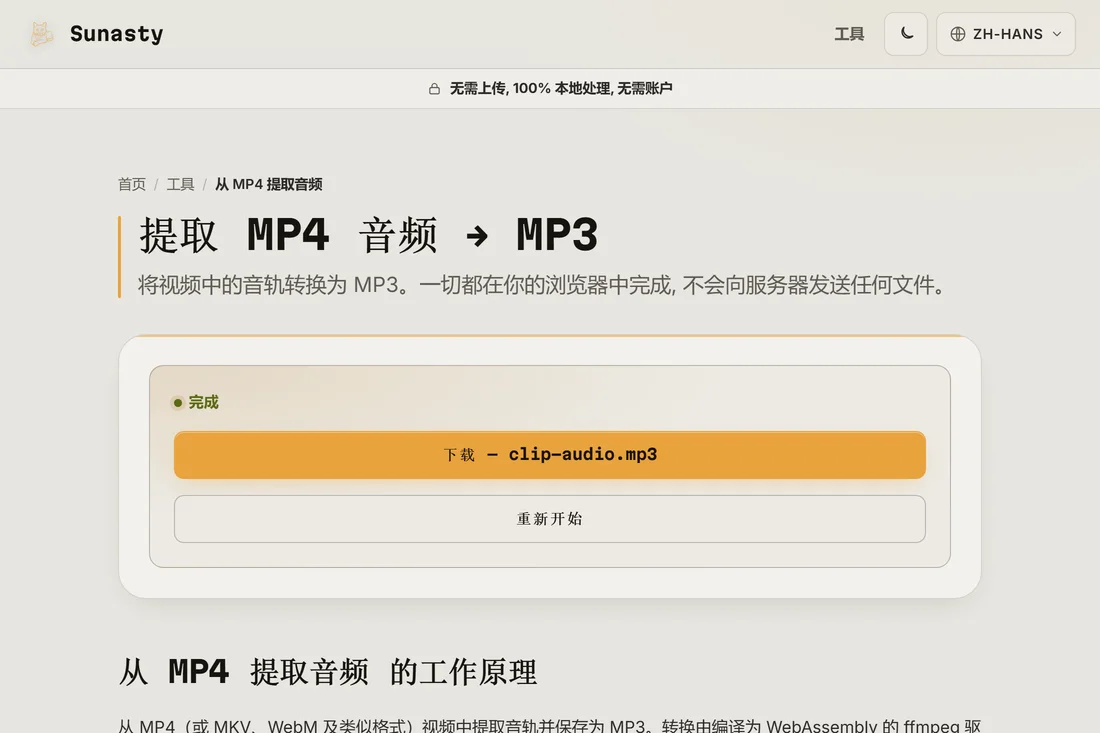Click the description text 将视频中的音轨转换为 MP3
Image resolution: width=1100 pixels, height=733 pixels.
coord(273,285)
